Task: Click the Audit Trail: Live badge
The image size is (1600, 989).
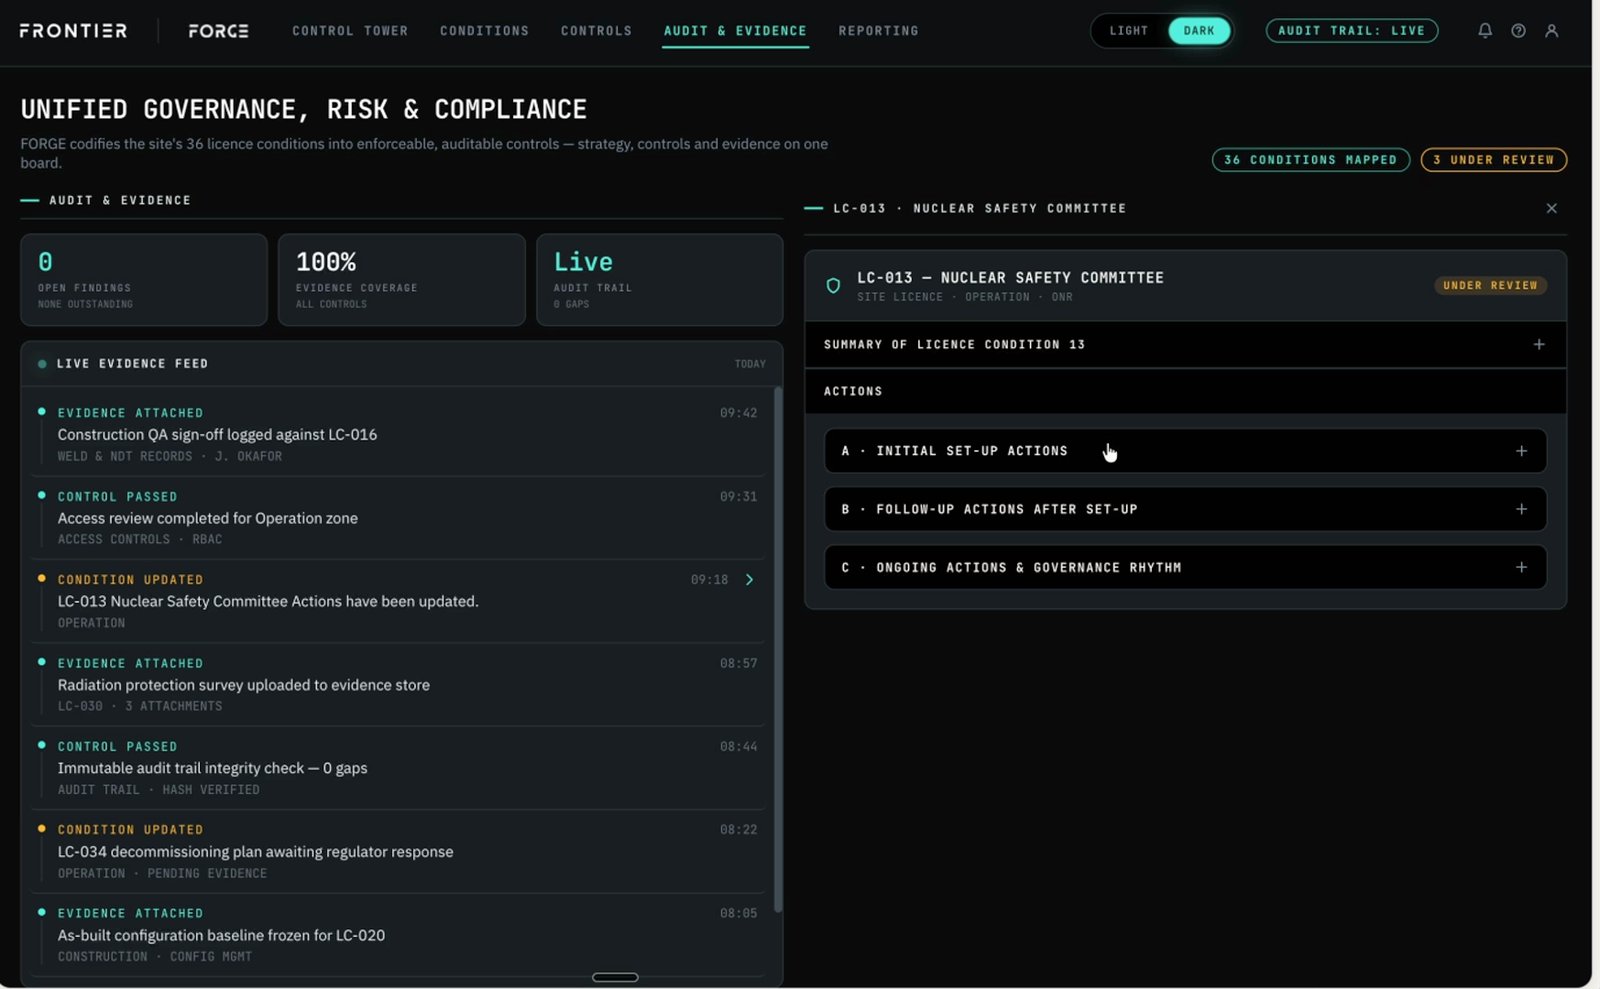Action: [x=1352, y=31]
